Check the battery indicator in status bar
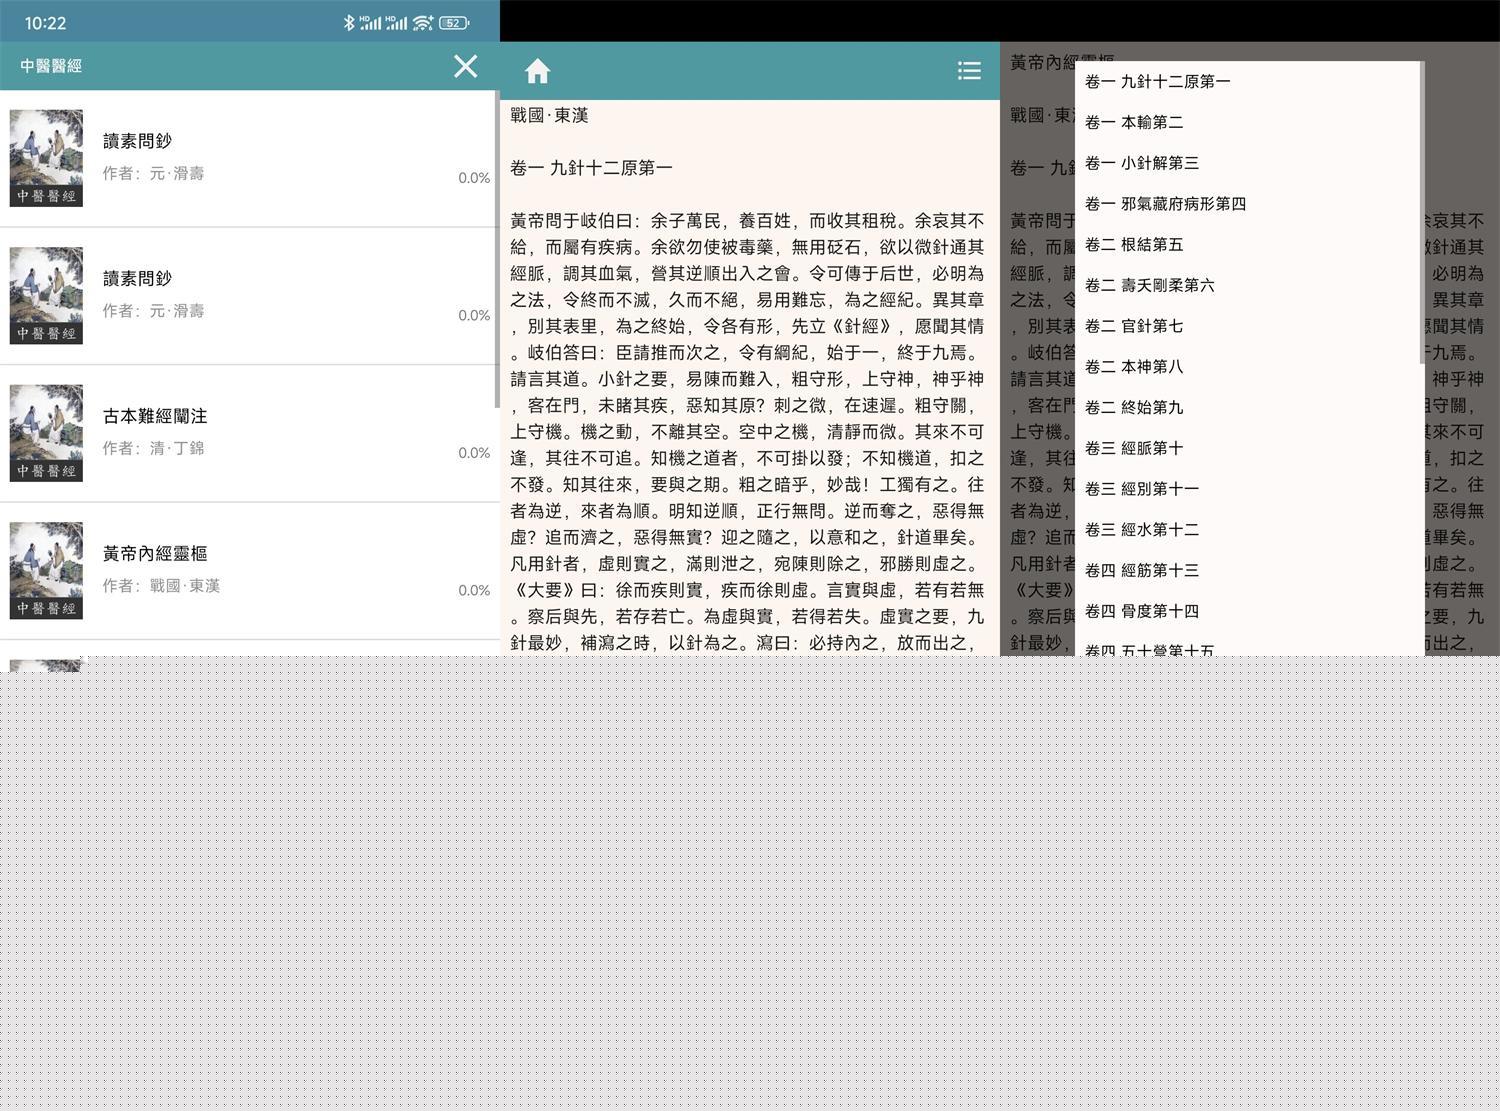Viewport: 1500px width, 1111px height. click(454, 22)
